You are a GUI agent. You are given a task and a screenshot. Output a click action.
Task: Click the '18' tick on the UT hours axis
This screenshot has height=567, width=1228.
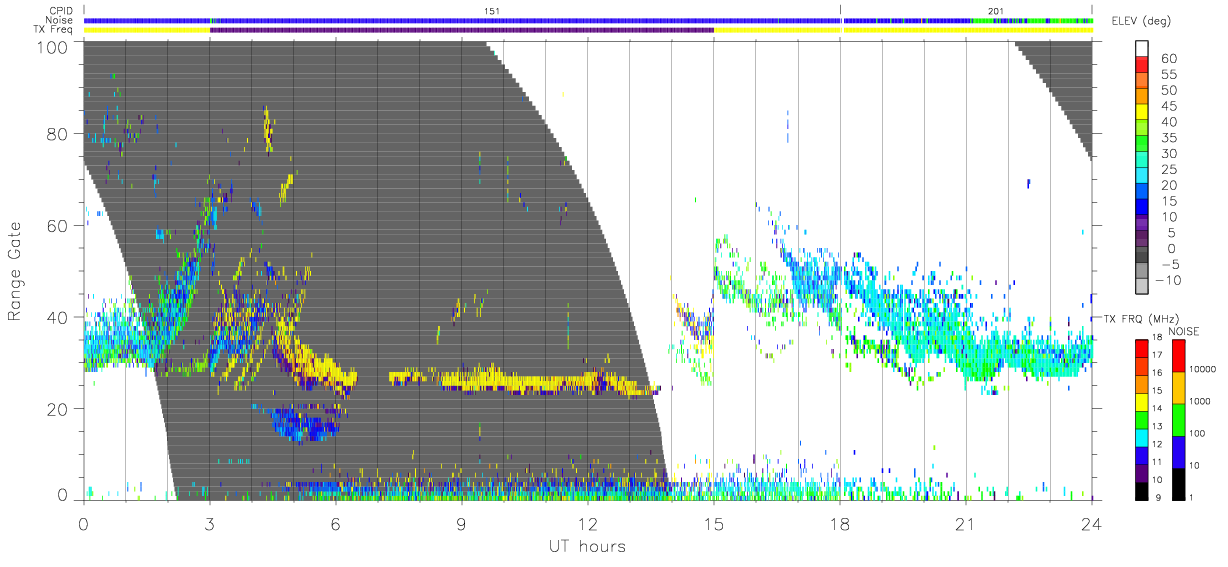coord(839,523)
